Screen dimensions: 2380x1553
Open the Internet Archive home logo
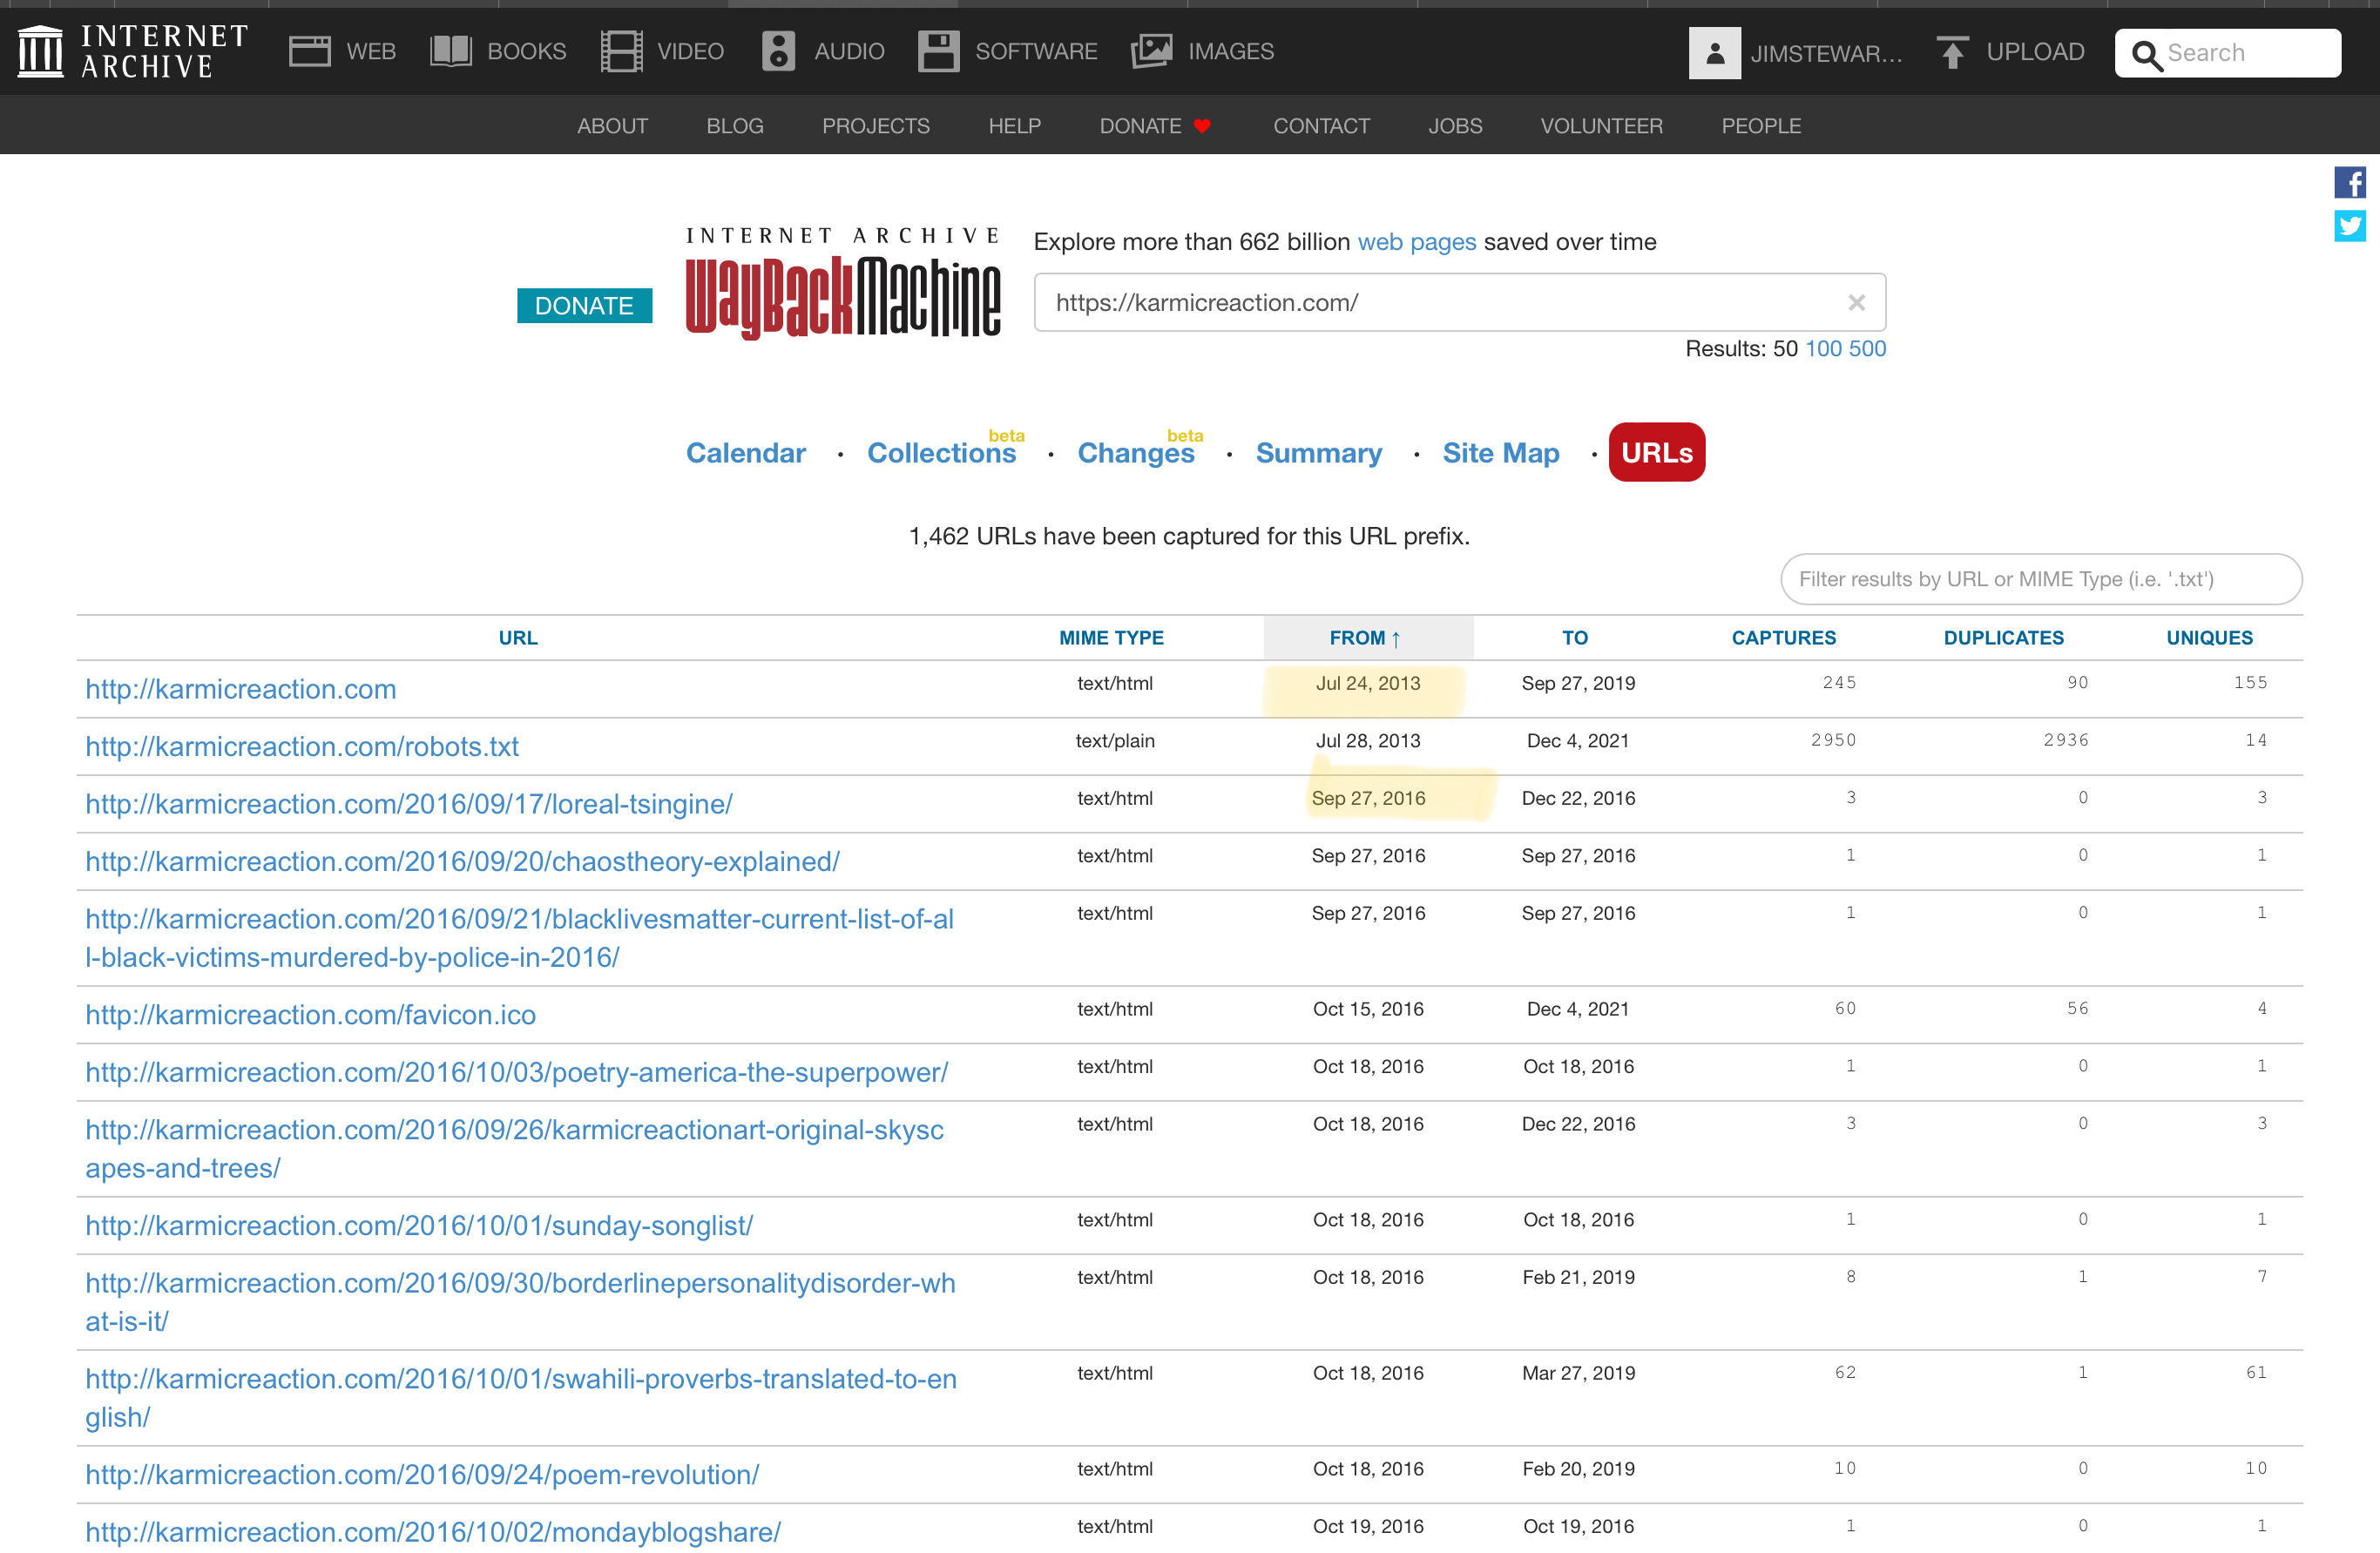click(133, 51)
